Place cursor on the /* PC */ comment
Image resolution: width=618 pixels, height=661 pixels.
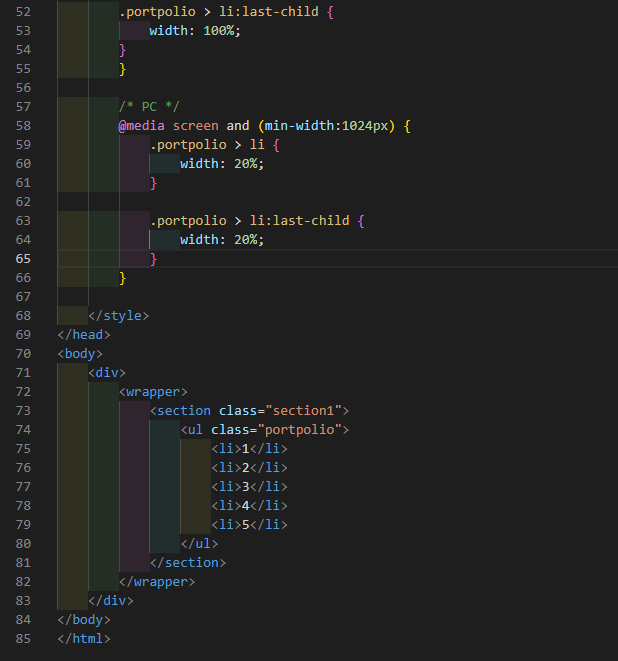tap(149, 107)
